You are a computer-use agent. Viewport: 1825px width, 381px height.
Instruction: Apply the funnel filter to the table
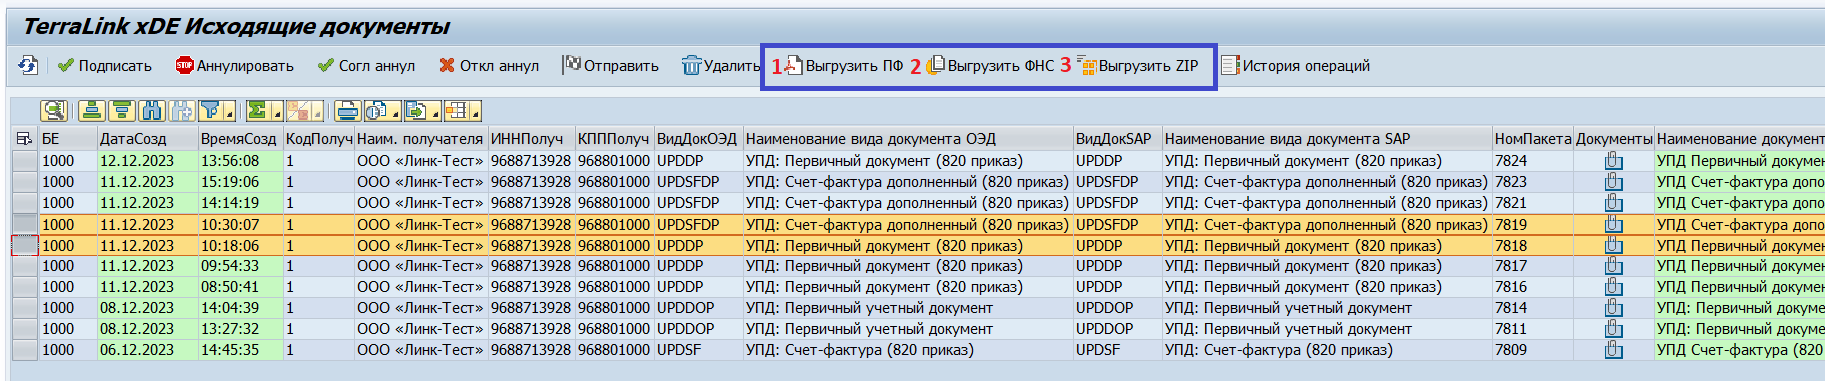pyautogui.click(x=210, y=110)
